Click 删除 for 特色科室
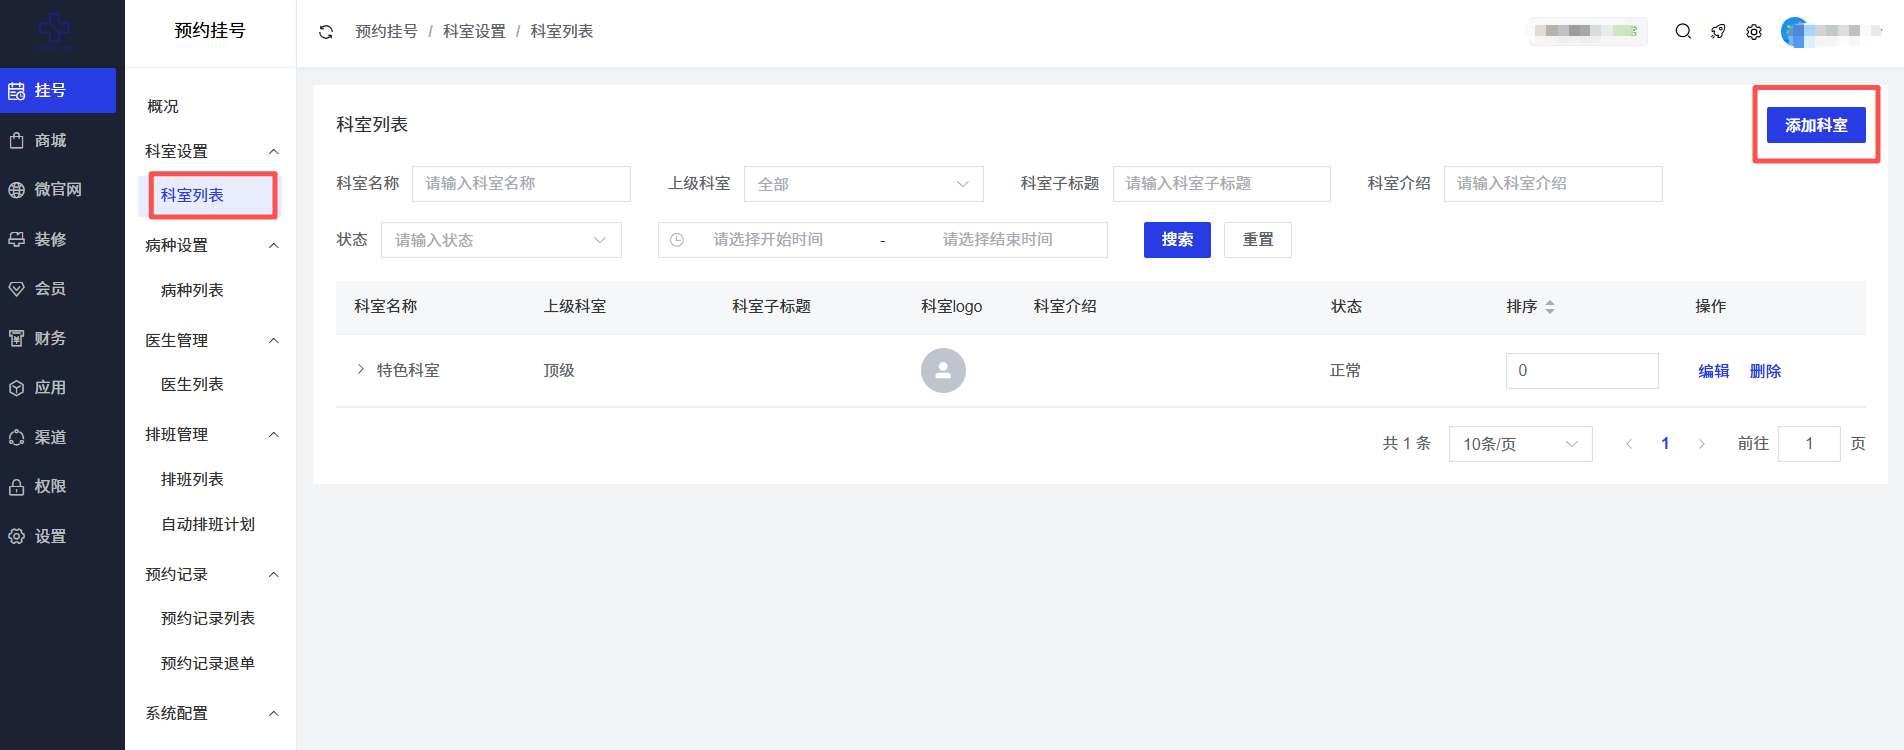The image size is (1904, 750). pyautogui.click(x=1765, y=371)
